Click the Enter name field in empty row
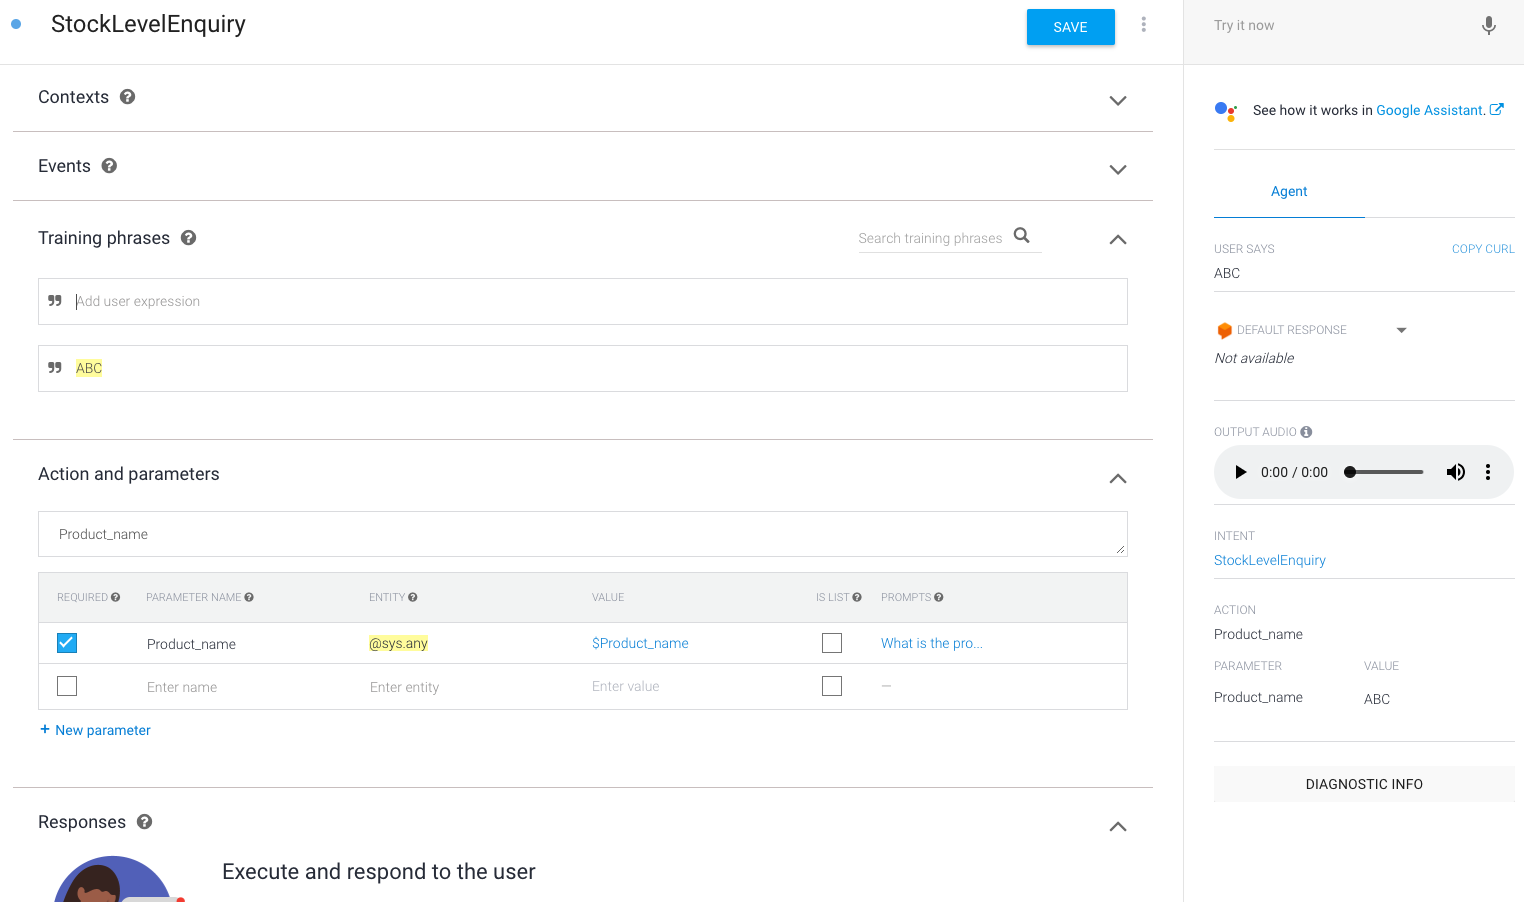The image size is (1524, 902). (182, 687)
